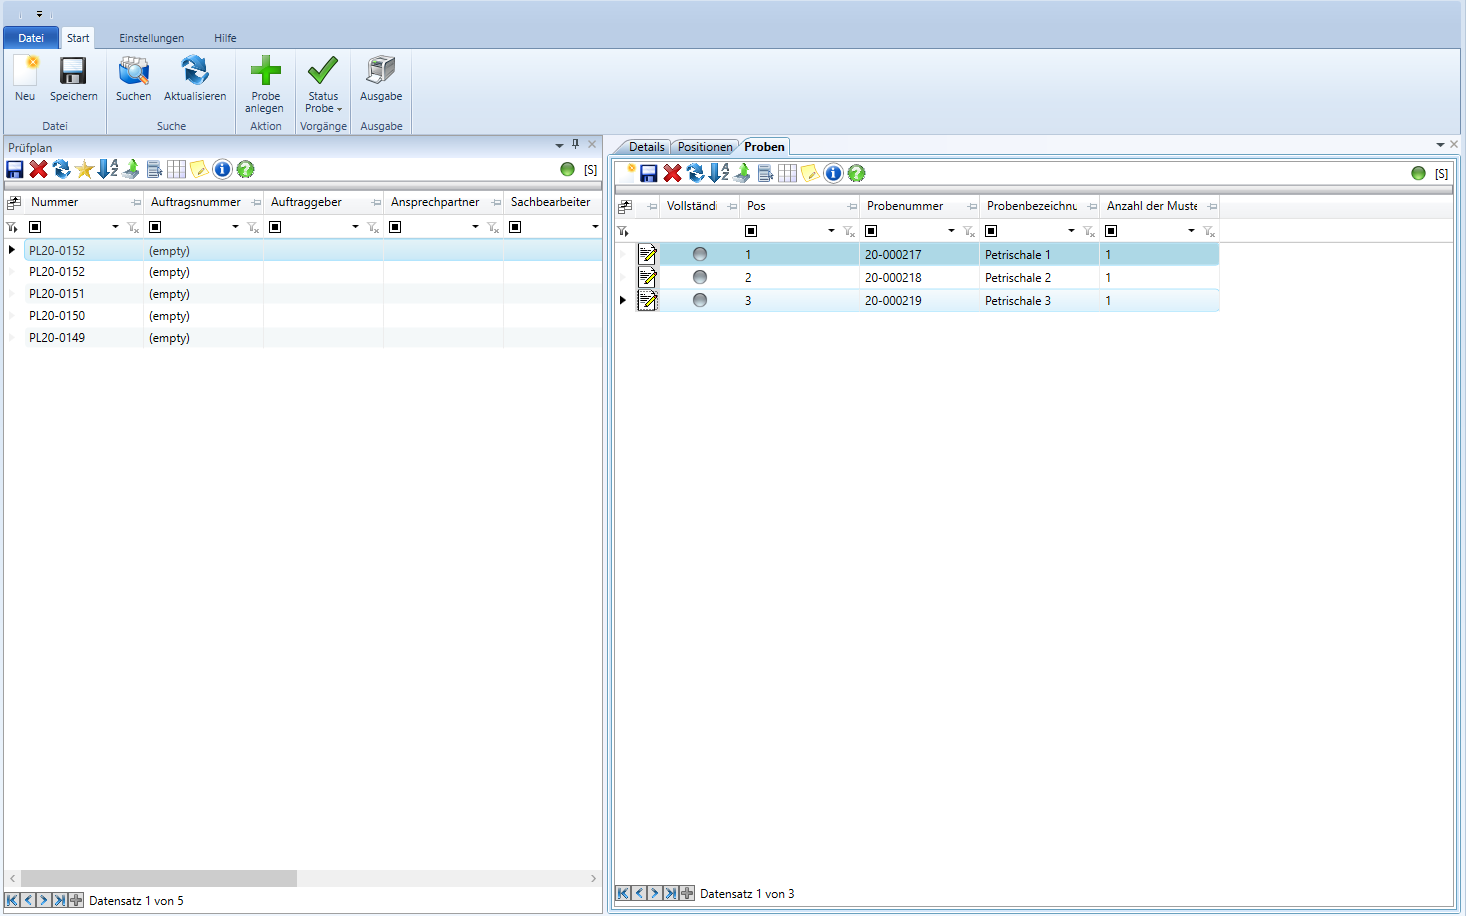Open the Datei menu tab
The height and width of the screenshot is (916, 1466).
tap(31, 38)
